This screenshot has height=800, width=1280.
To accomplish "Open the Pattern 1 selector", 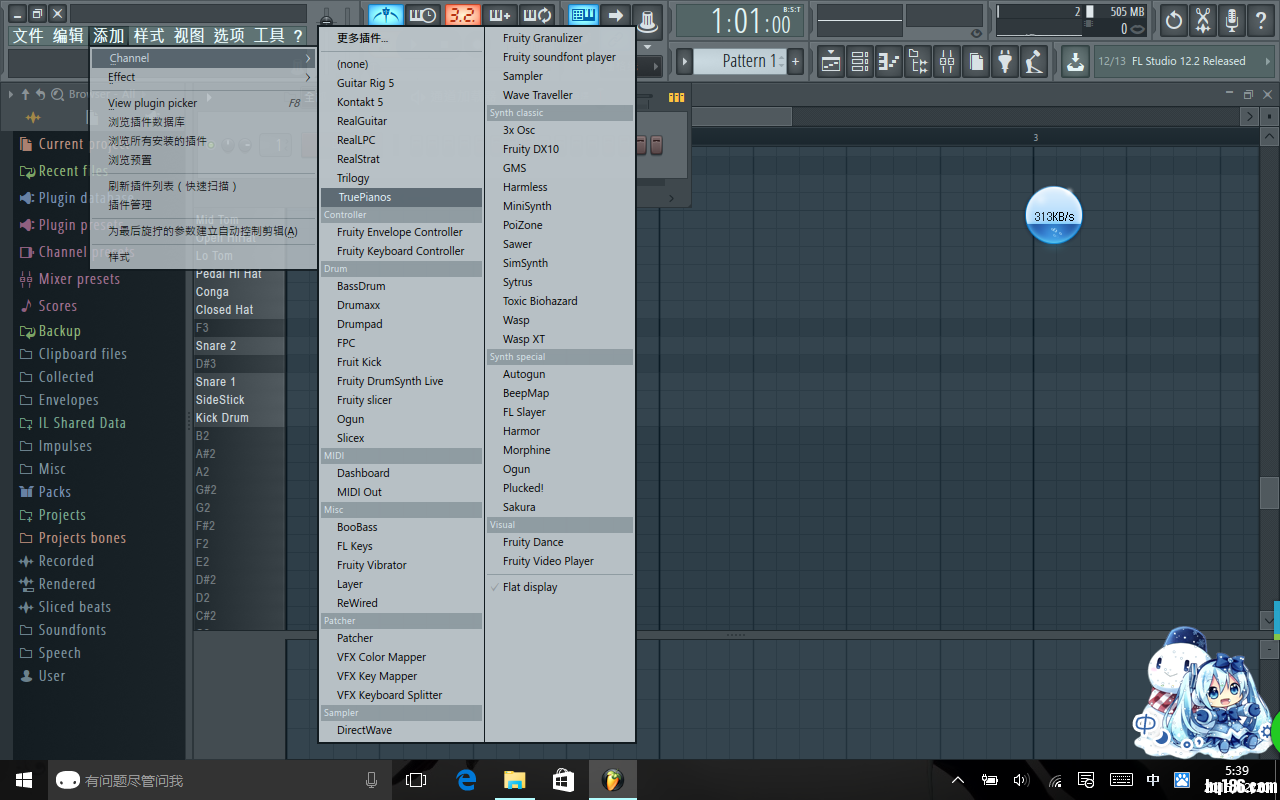I will coord(740,61).
